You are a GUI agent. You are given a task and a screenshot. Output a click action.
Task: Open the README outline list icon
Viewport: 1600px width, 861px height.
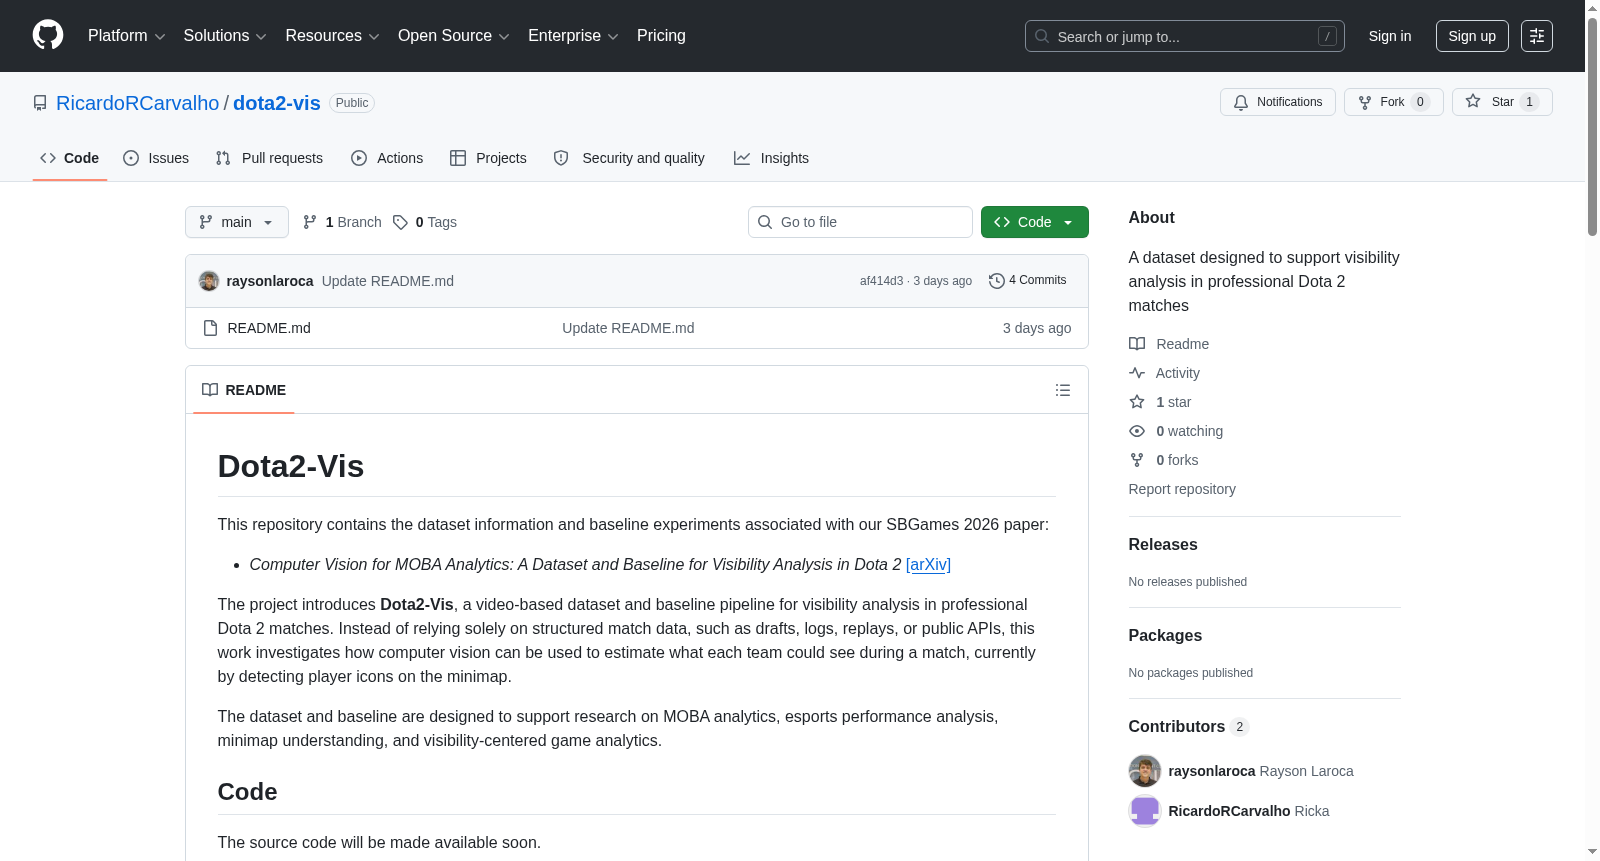[1063, 390]
